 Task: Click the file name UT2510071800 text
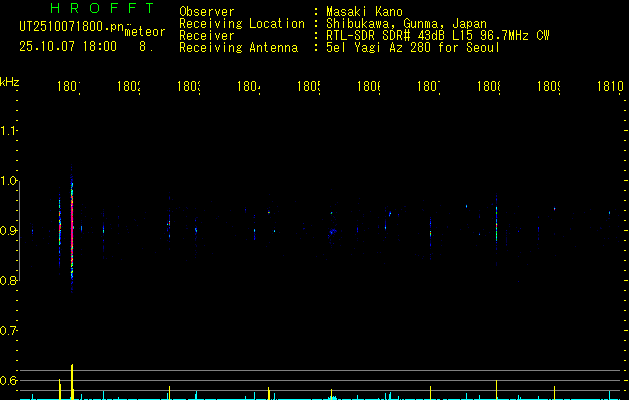pyautogui.click(x=72, y=26)
